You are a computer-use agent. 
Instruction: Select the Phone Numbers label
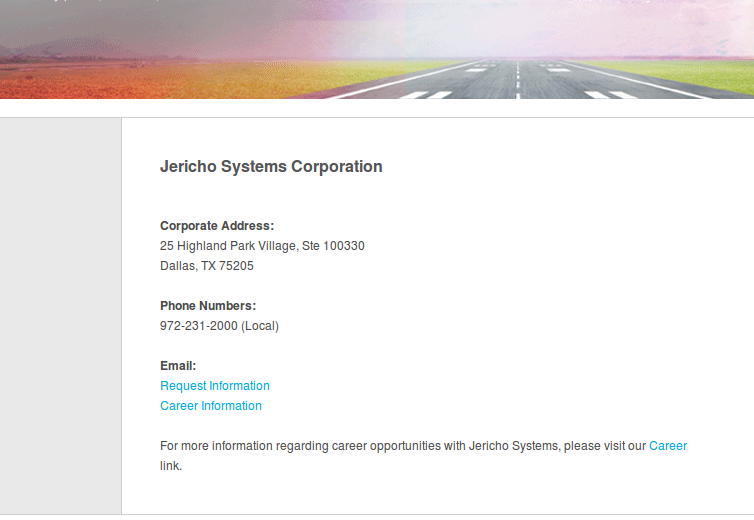click(x=208, y=306)
